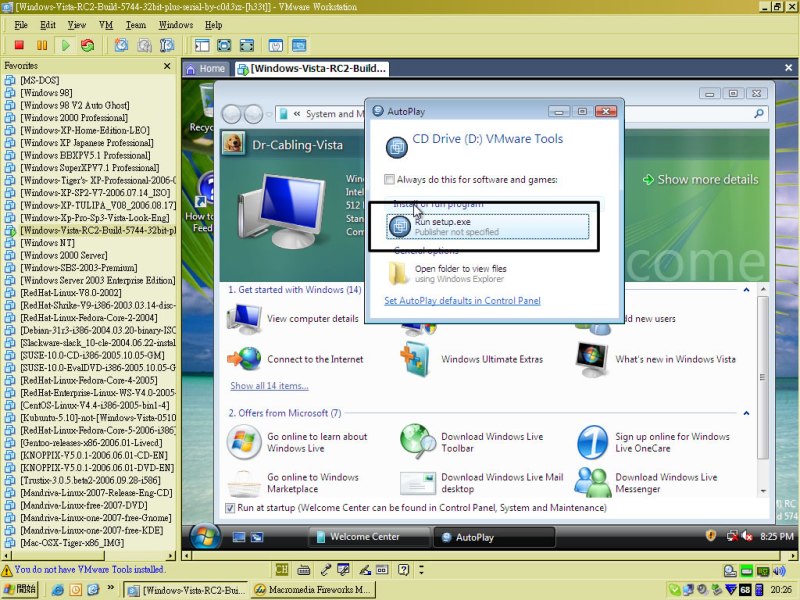Click the VMware hard disk status icon
Viewport: 800px width, 600px height.
tap(730, 571)
